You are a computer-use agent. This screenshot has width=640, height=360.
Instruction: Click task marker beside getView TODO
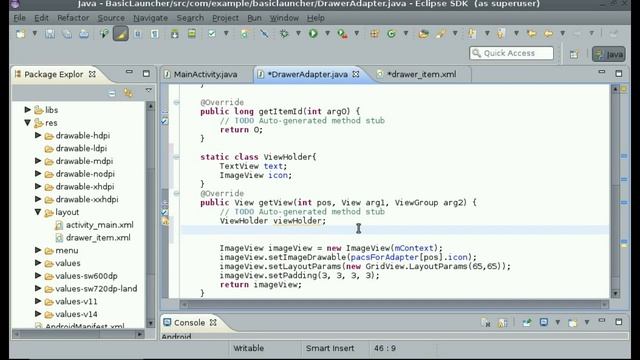pyautogui.click(x=164, y=212)
